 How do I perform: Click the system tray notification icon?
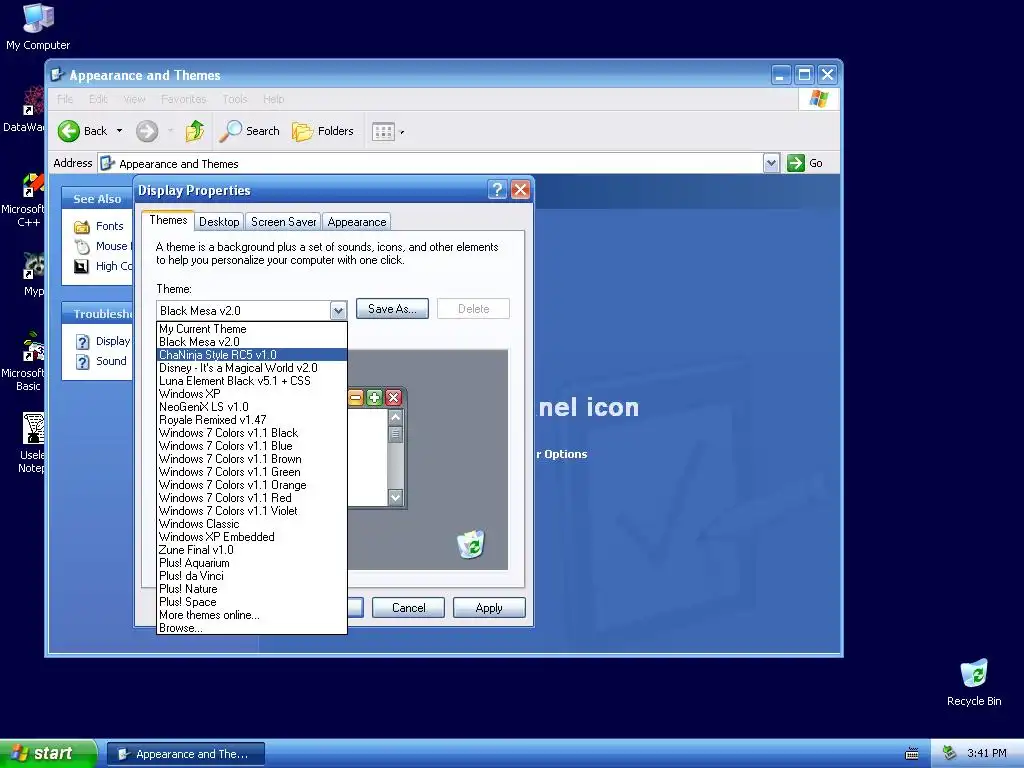click(950, 753)
